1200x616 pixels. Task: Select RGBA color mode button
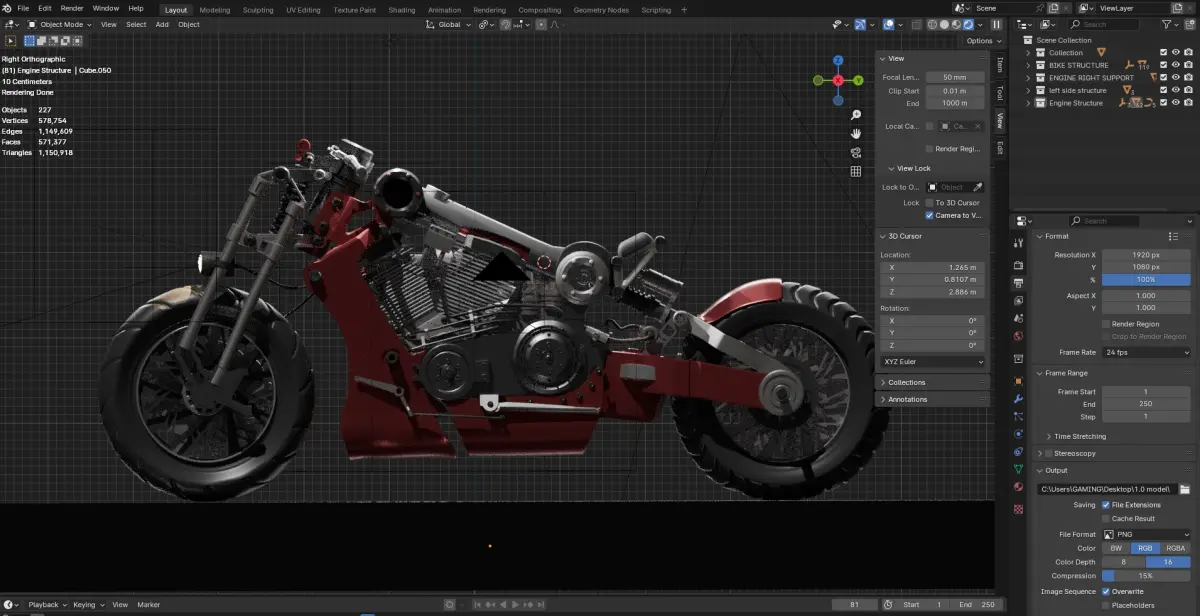(1175, 548)
